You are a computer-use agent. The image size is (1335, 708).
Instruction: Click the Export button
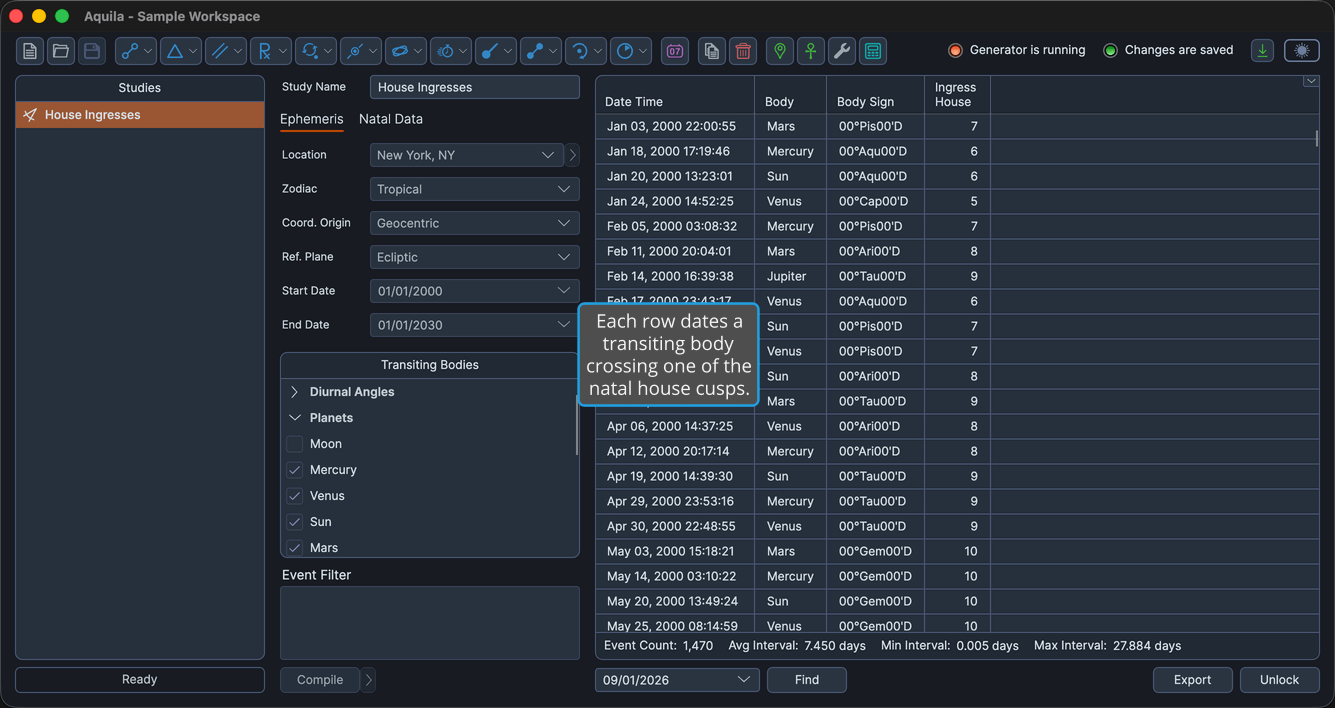tap(1193, 680)
